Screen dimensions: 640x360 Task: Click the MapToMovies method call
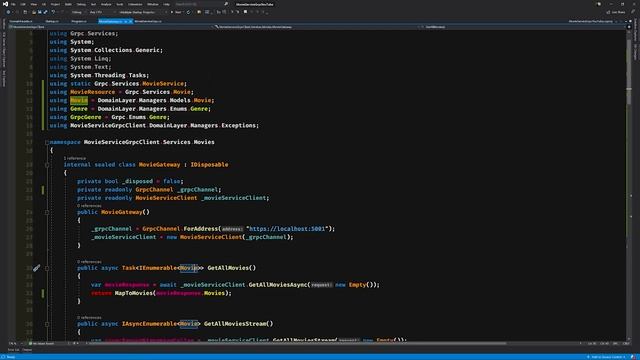(x=133, y=293)
